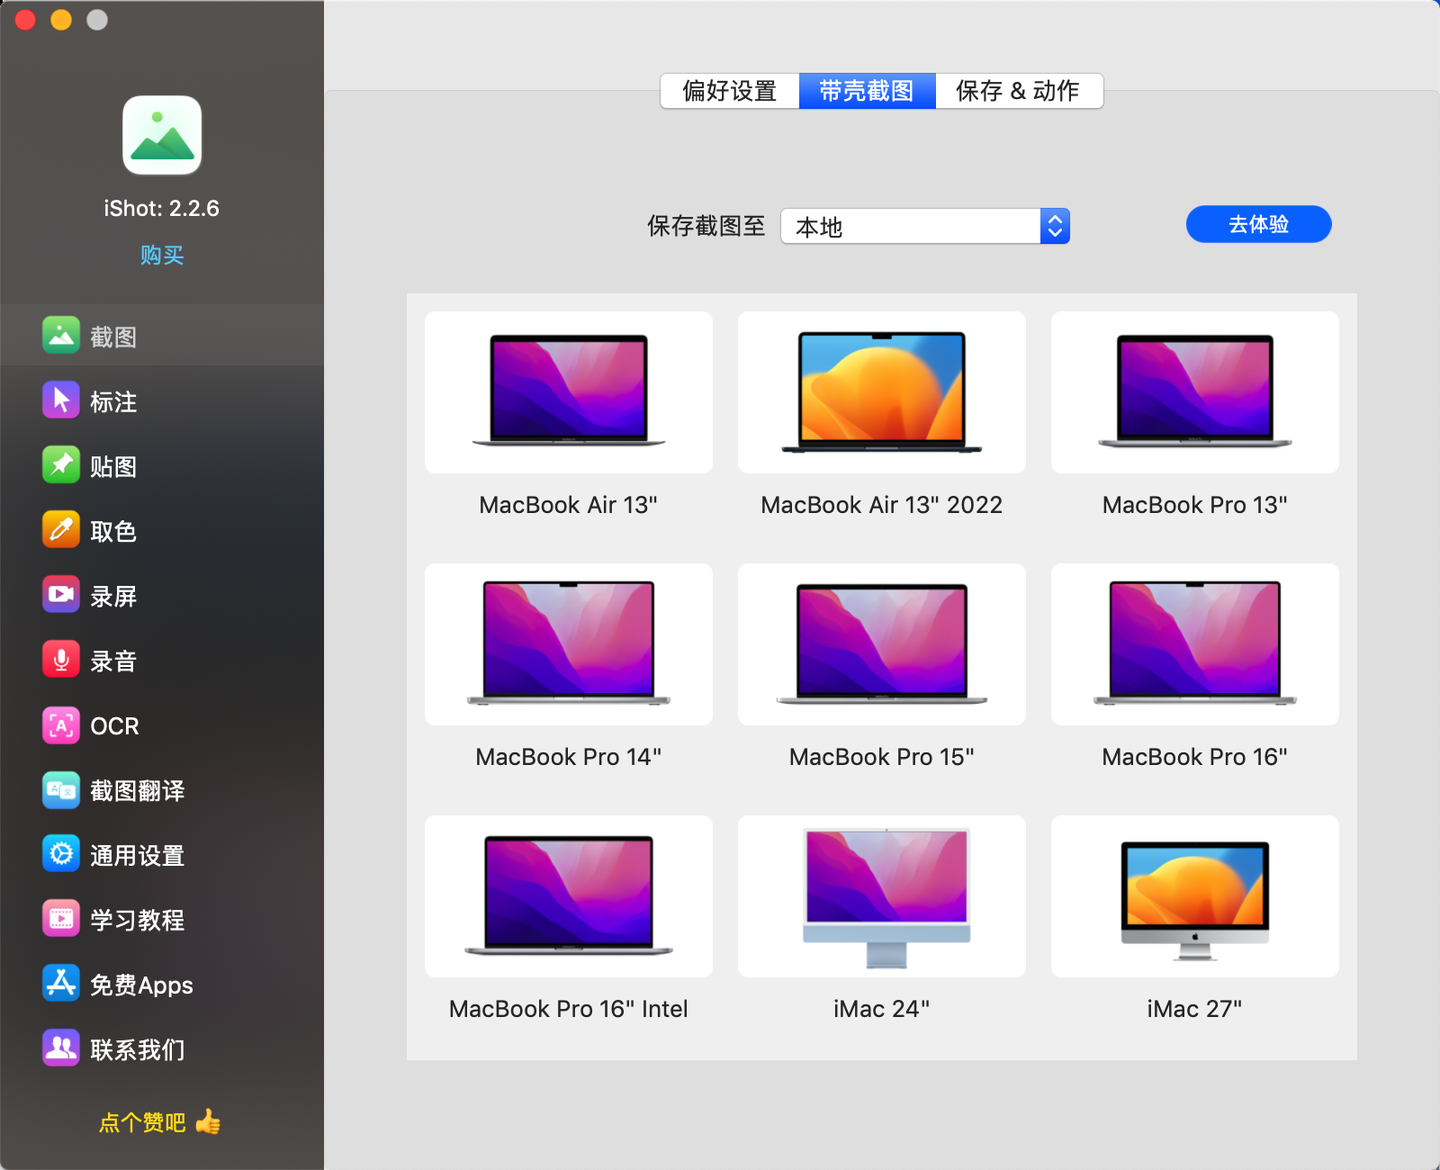This screenshot has width=1440, height=1170.
Task: Click the 去体验 button
Action: pos(1259,224)
